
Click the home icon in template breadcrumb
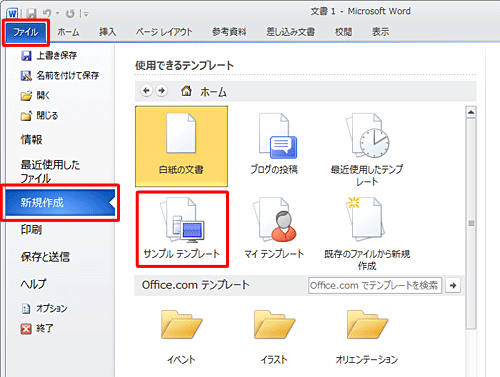coord(186,90)
